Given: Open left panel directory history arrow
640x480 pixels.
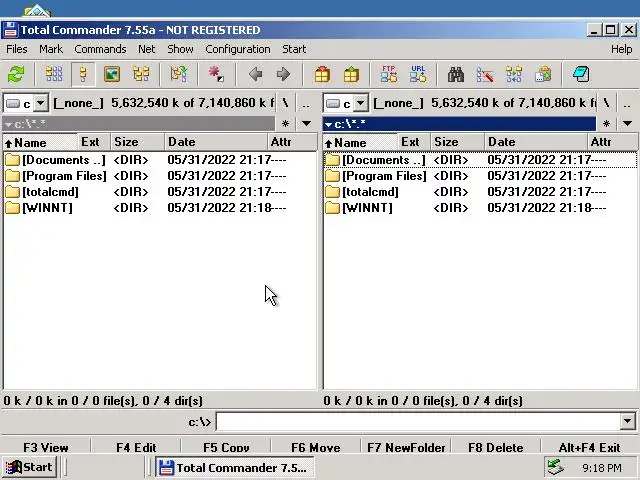Looking at the screenshot, I should click(x=307, y=124).
